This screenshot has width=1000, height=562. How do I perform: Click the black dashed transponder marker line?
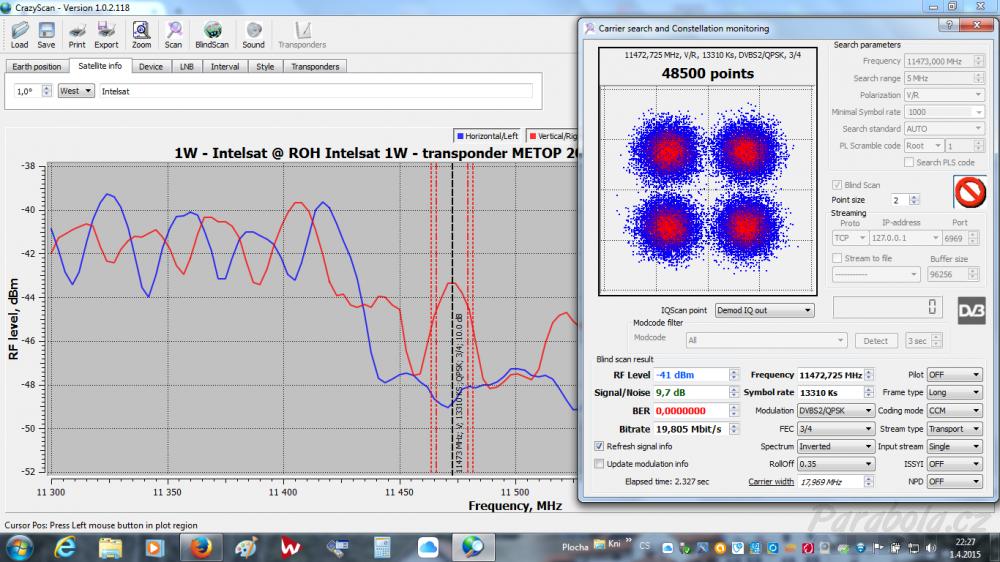click(x=453, y=319)
